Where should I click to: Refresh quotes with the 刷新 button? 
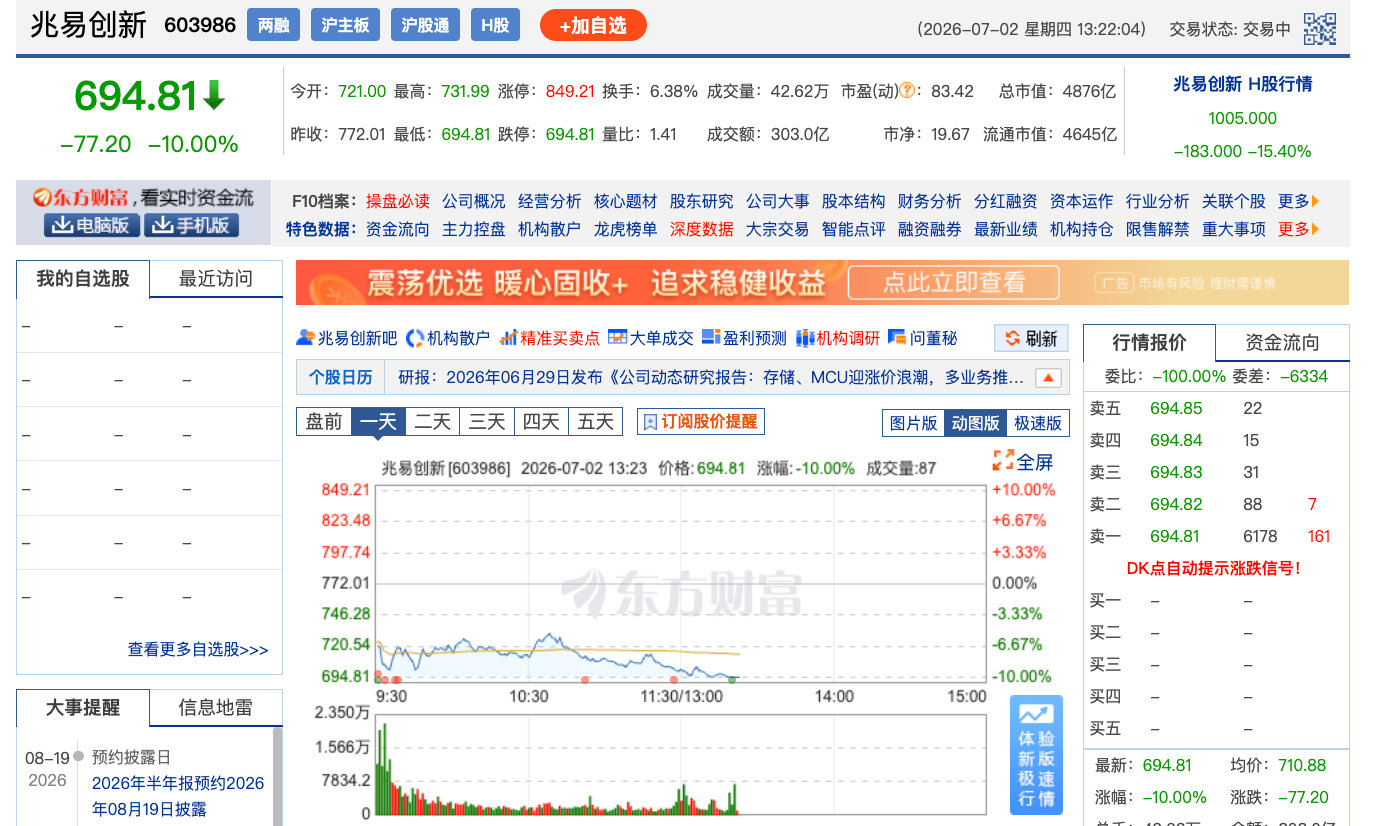click(x=1031, y=338)
